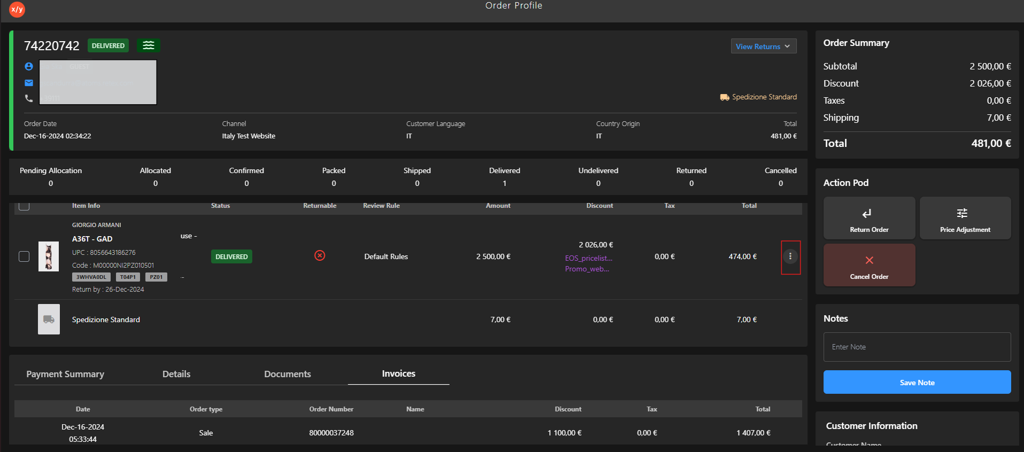Viewport: 1024px width, 452px height.
Task: Click the Price Adjustment sliders icon
Action: point(963,213)
